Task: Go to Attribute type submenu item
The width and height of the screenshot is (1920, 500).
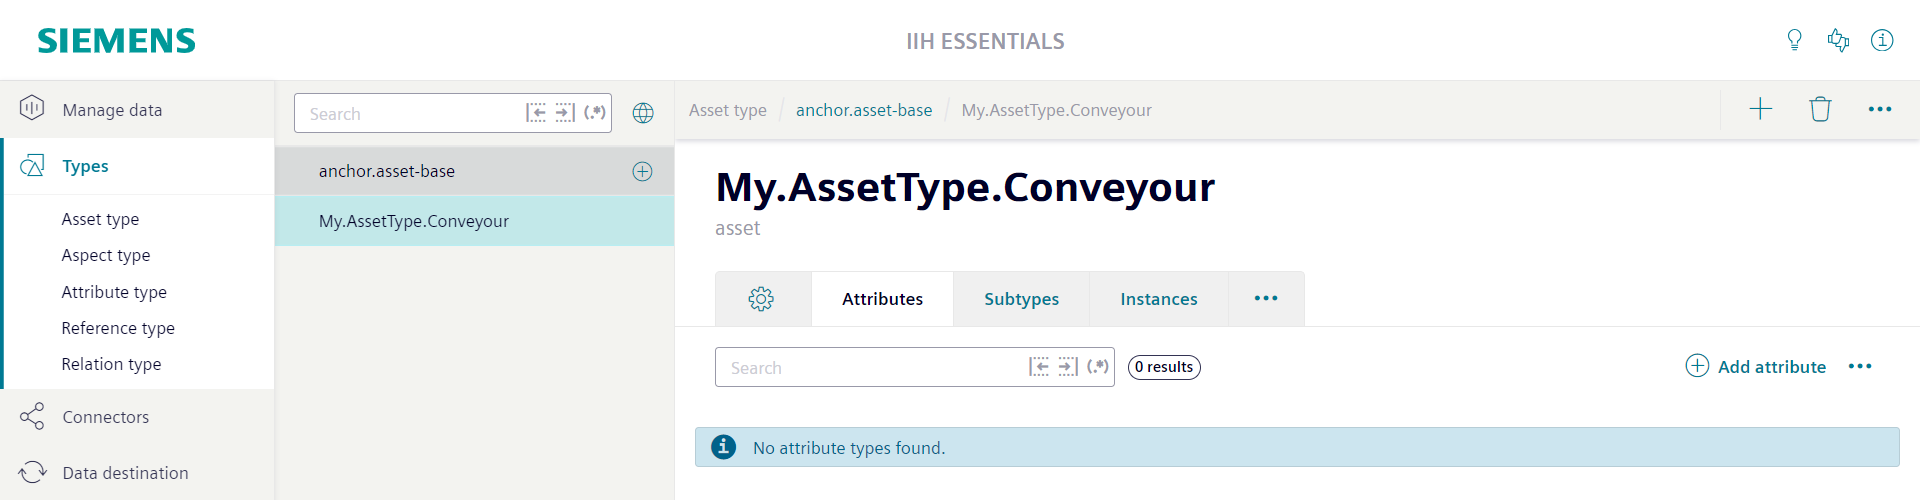Action: tap(114, 292)
